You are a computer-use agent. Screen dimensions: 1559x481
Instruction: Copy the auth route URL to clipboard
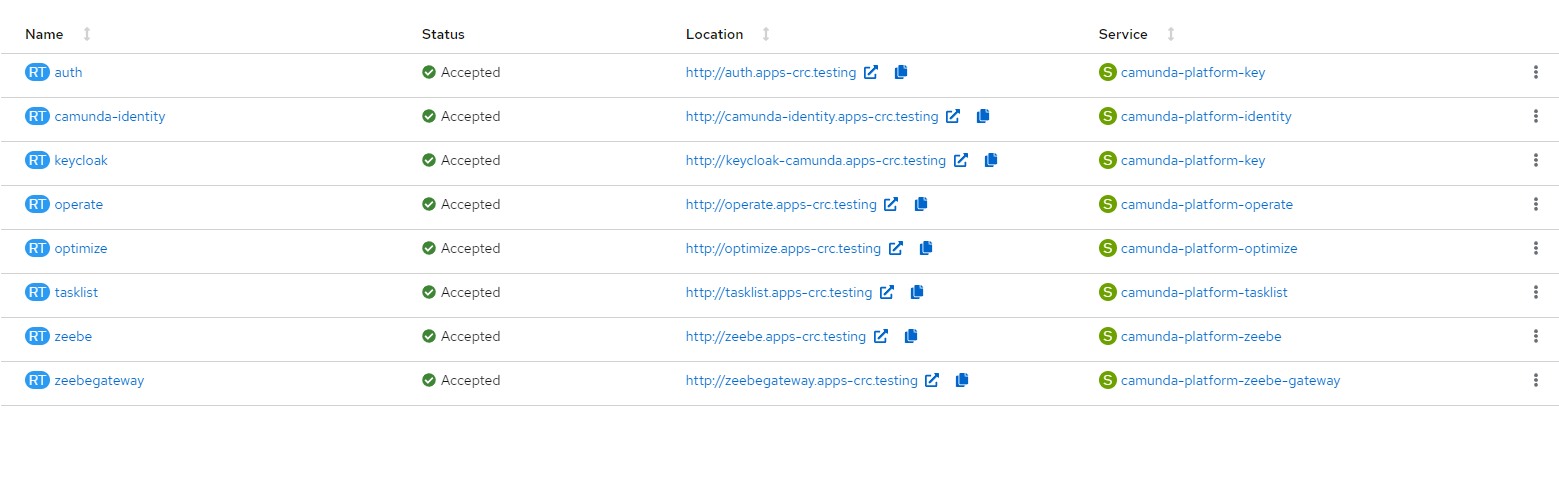[901, 72]
